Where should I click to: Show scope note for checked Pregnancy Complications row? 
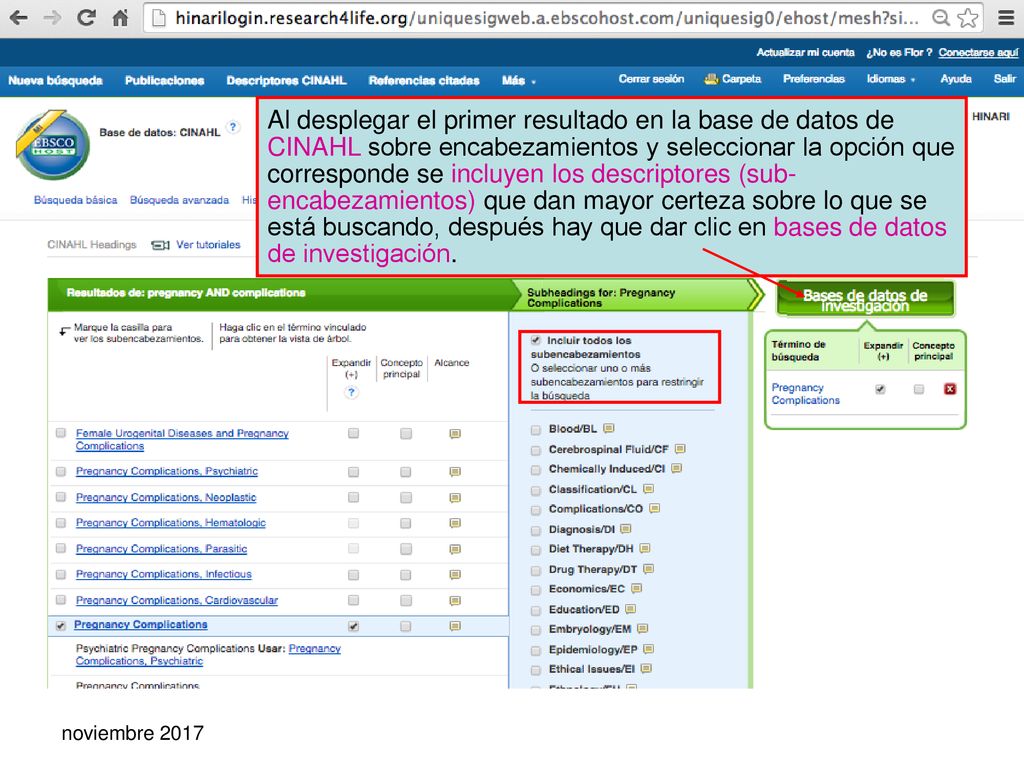click(x=455, y=626)
